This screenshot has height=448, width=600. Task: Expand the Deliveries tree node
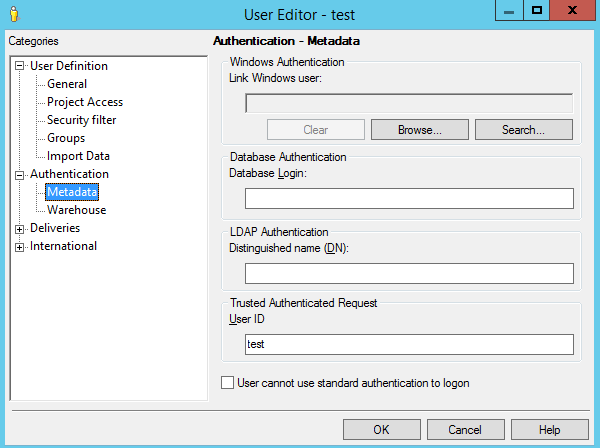[x=19, y=228]
